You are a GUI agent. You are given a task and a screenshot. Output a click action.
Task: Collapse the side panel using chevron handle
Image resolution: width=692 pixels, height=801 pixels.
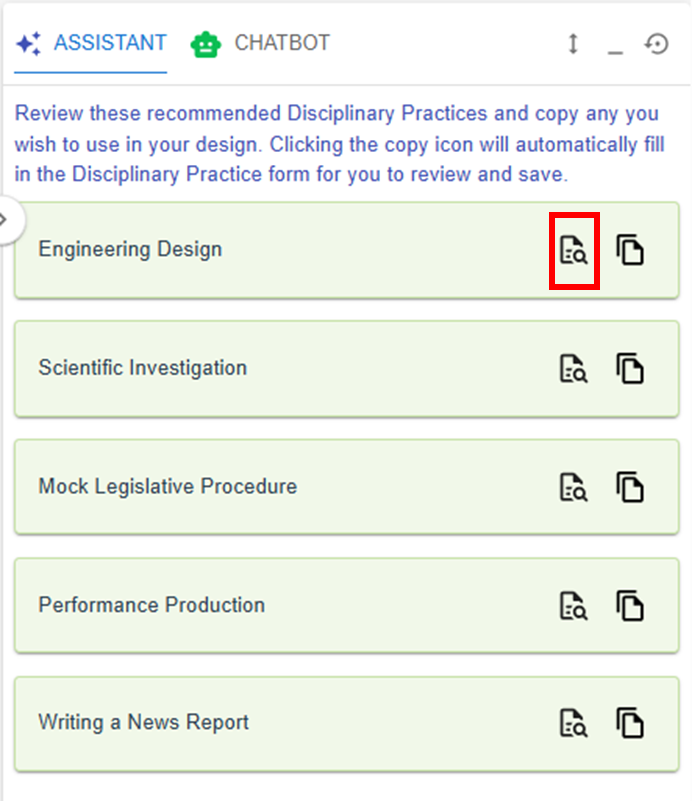[x=6, y=218]
